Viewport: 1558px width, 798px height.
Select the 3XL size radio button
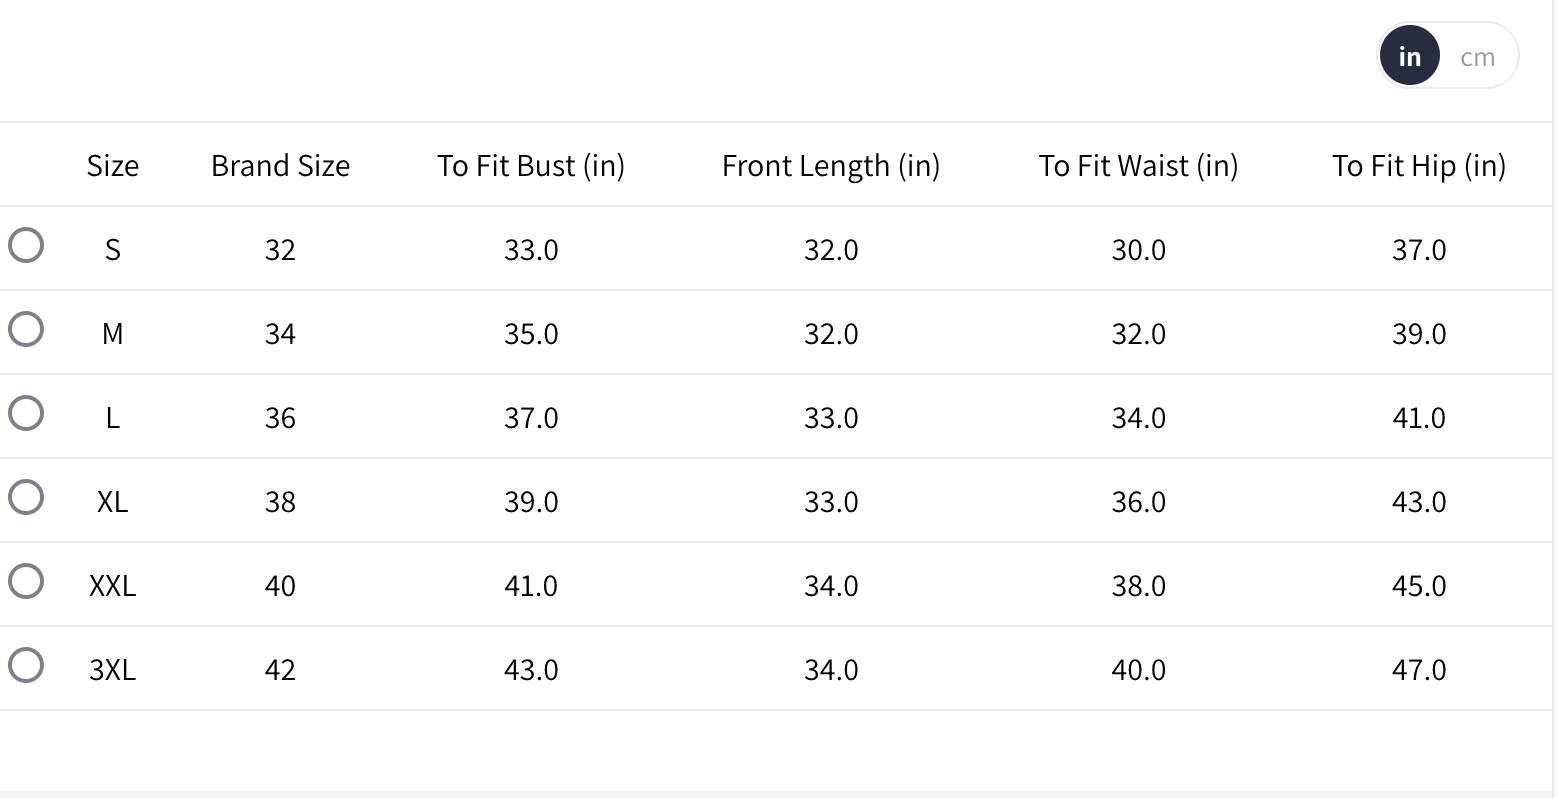(26, 665)
